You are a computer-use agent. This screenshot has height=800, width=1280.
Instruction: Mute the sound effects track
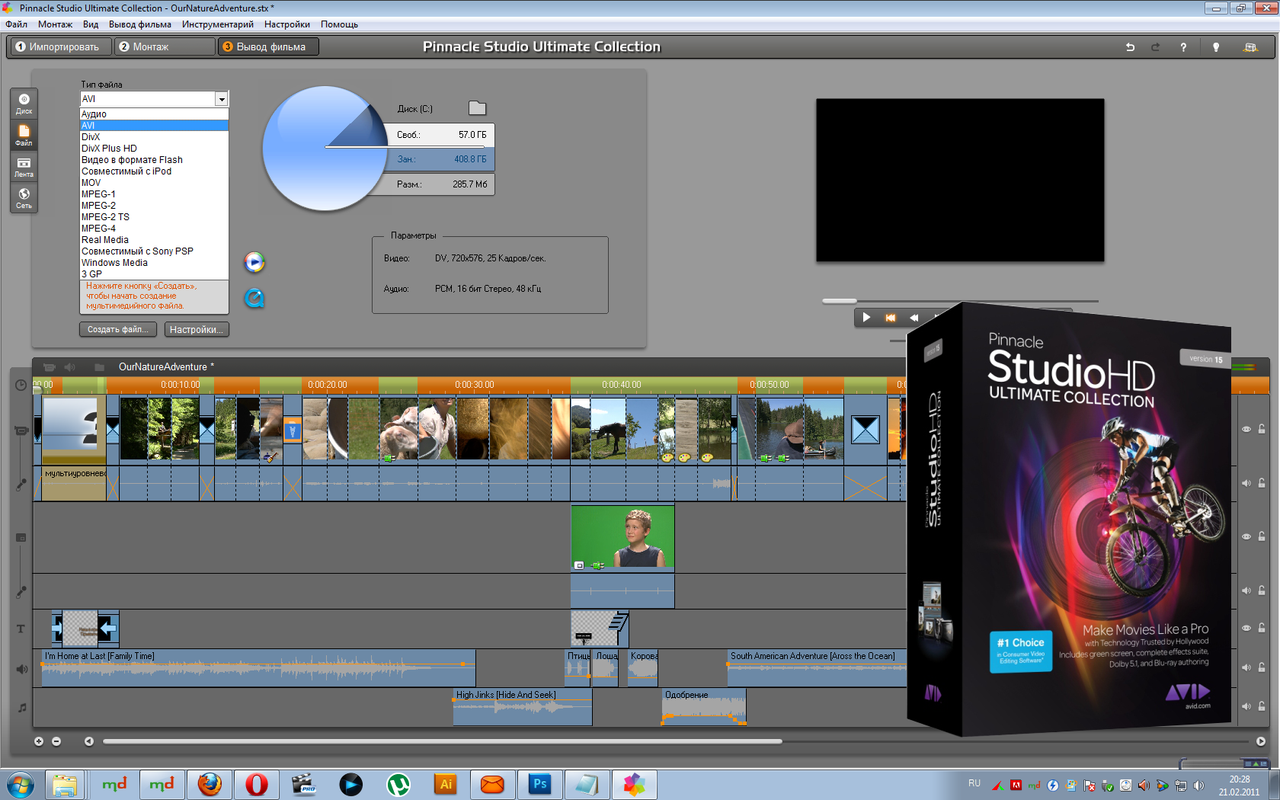click(x=1246, y=665)
